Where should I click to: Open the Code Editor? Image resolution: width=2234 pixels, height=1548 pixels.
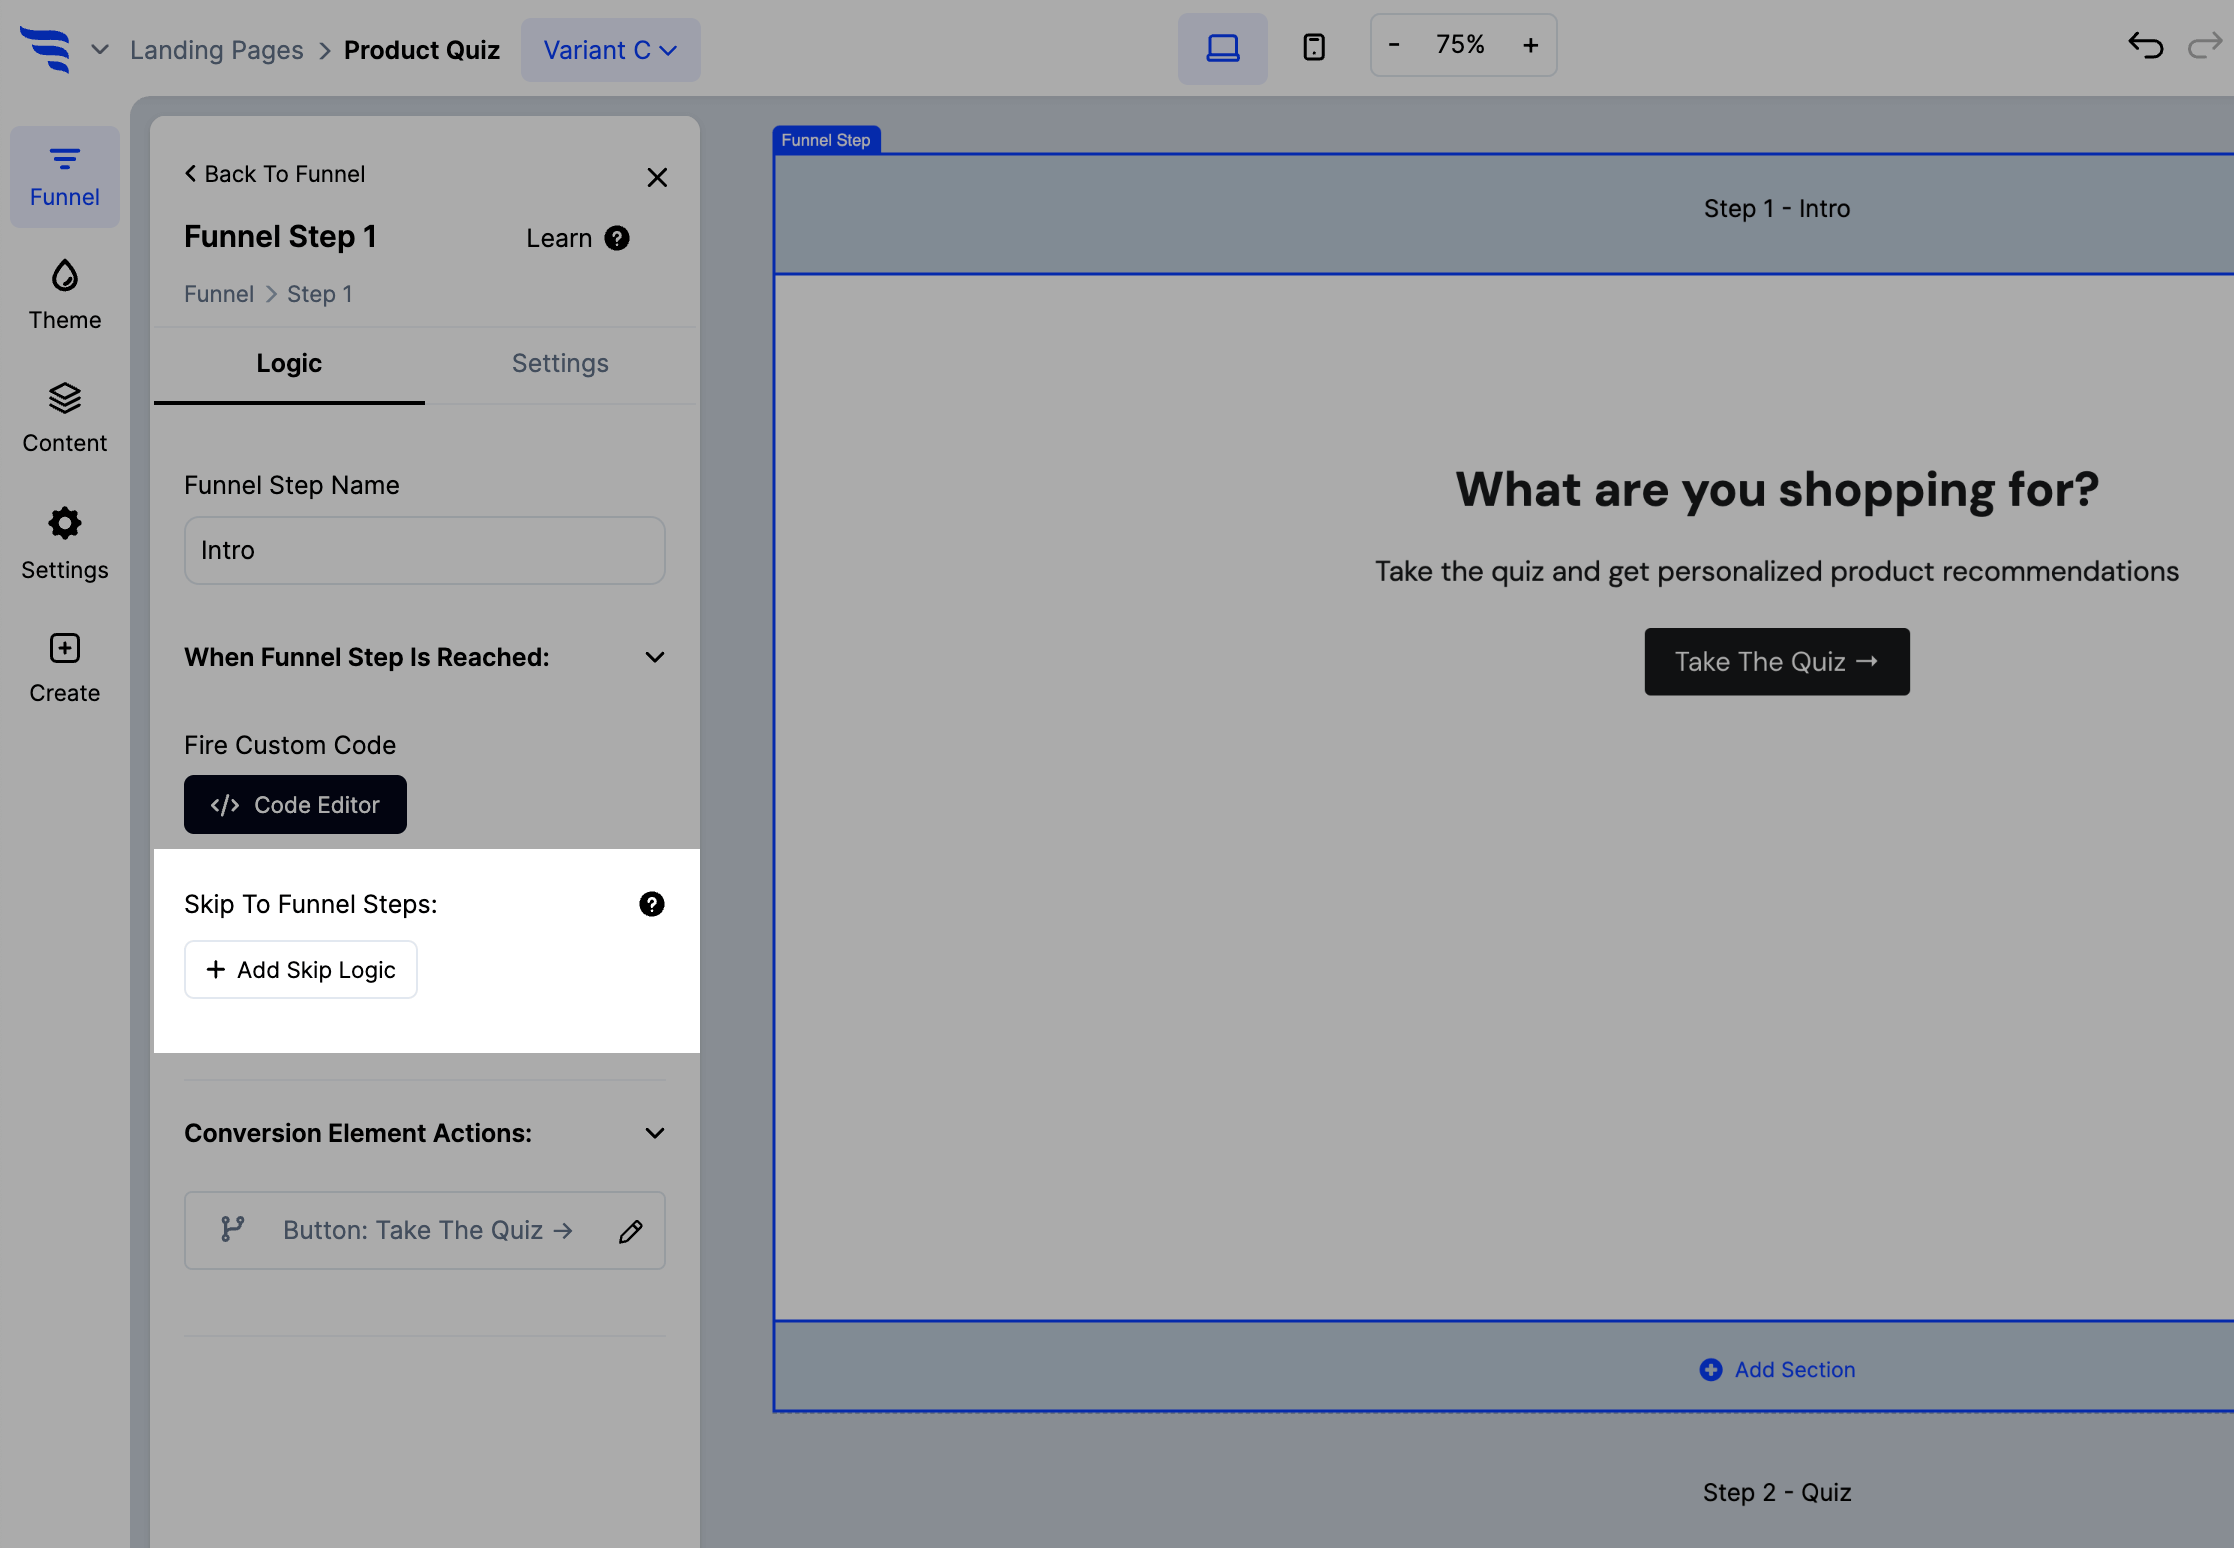(x=295, y=805)
